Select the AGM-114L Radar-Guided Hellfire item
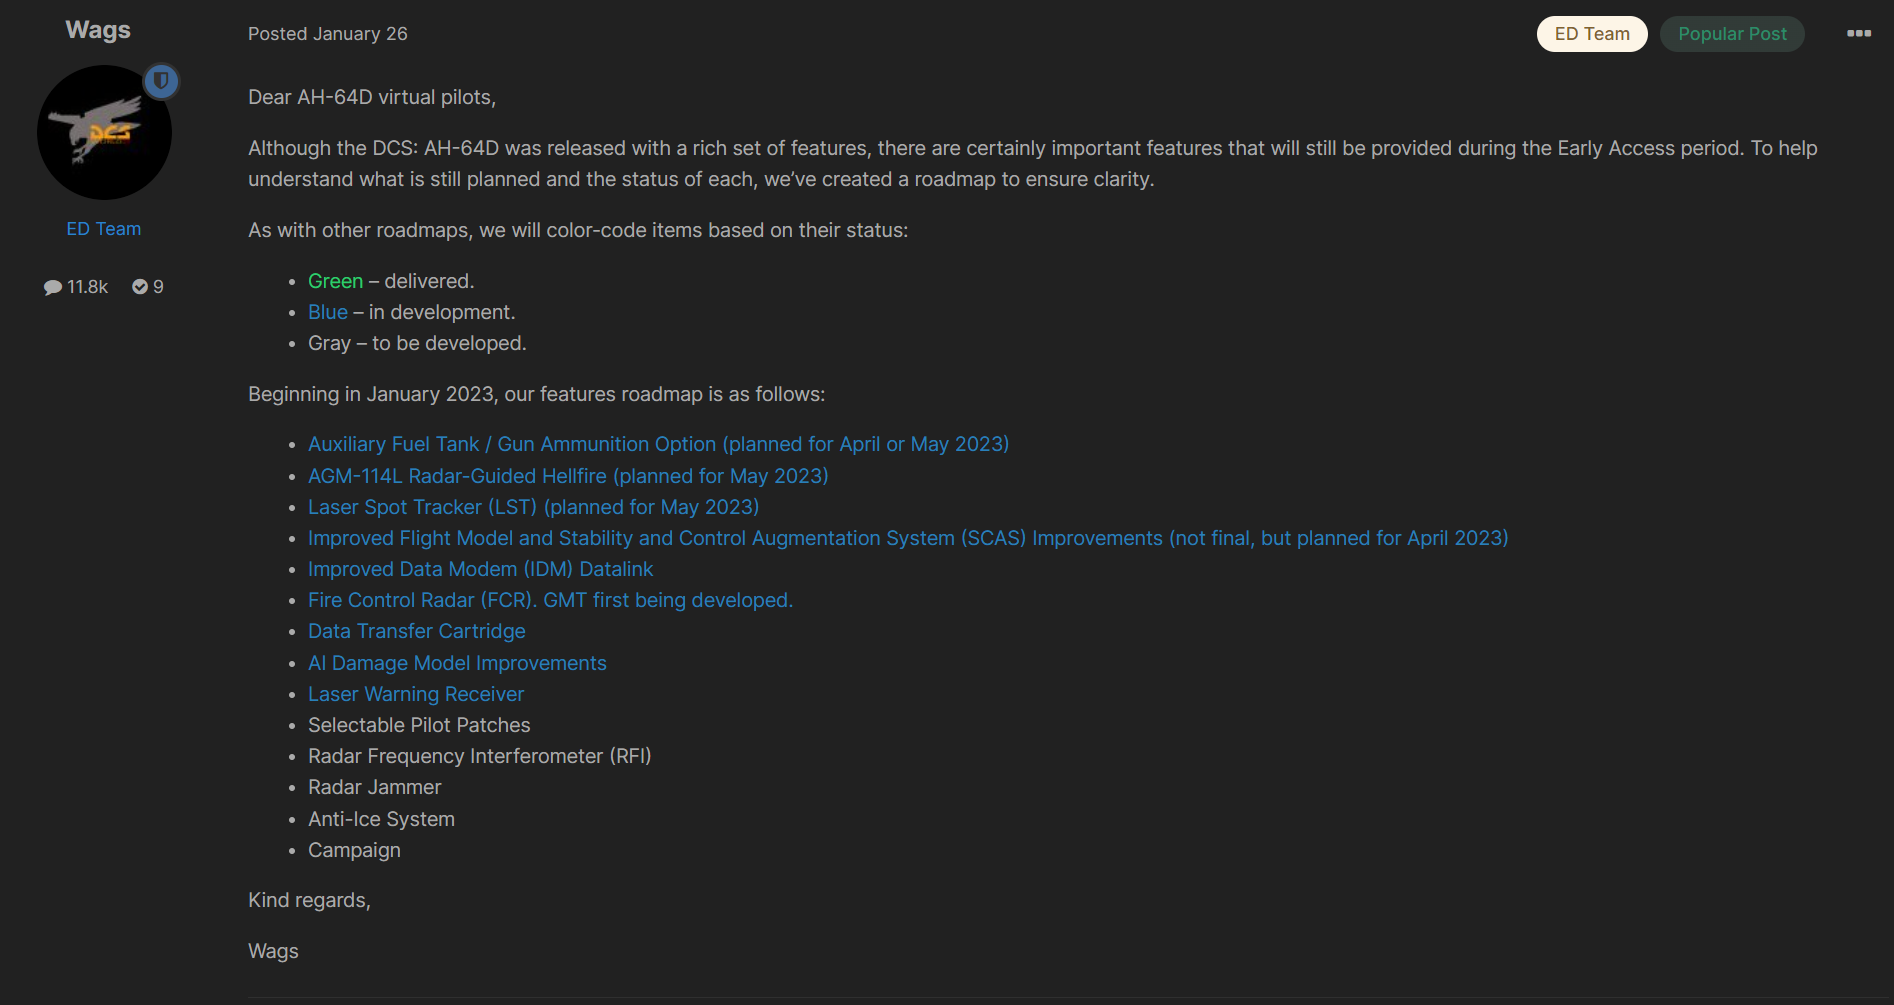1894x1005 pixels. coord(568,476)
